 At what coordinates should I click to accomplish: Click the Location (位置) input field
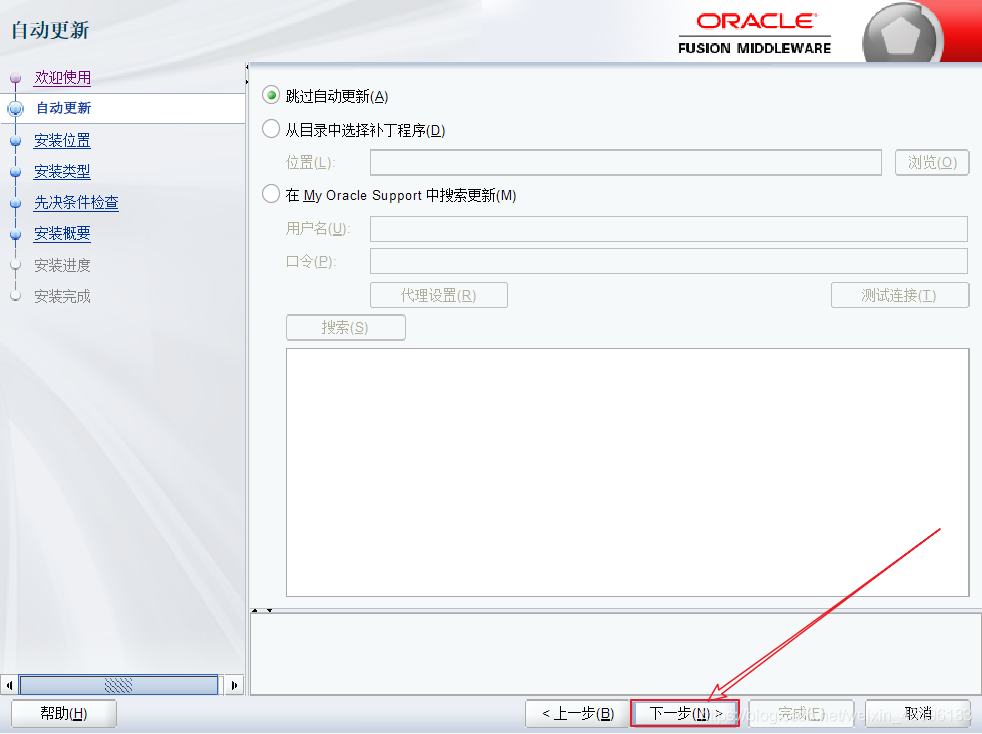pyautogui.click(x=626, y=162)
